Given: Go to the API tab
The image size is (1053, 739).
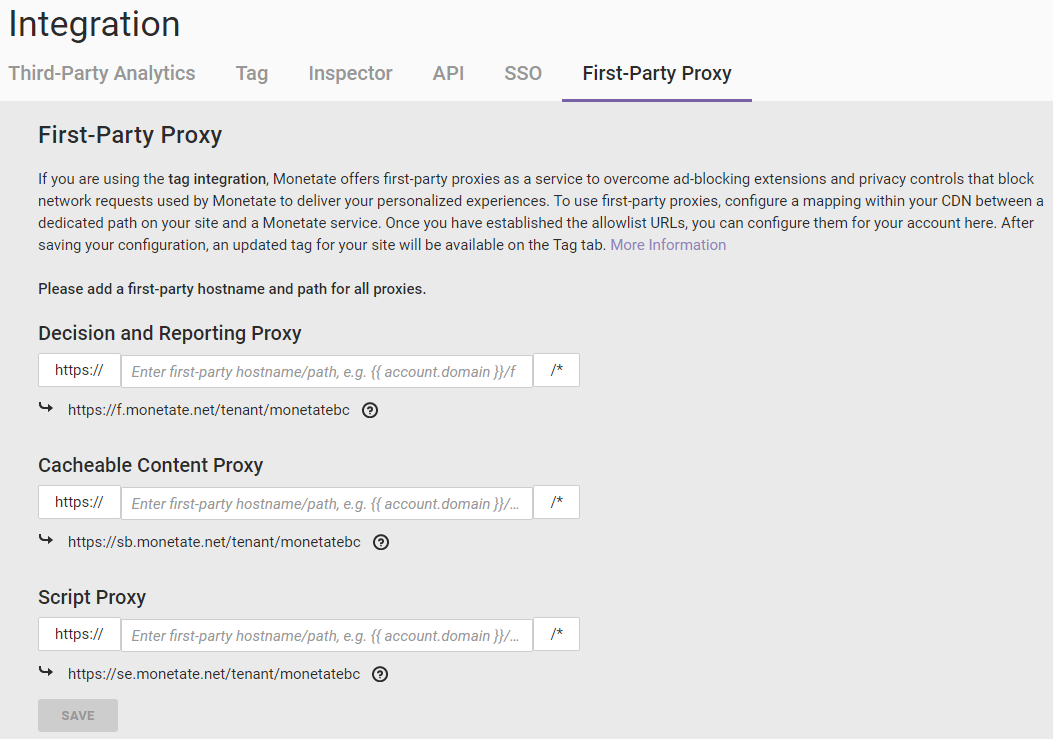Looking at the screenshot, I should [448, 73].
